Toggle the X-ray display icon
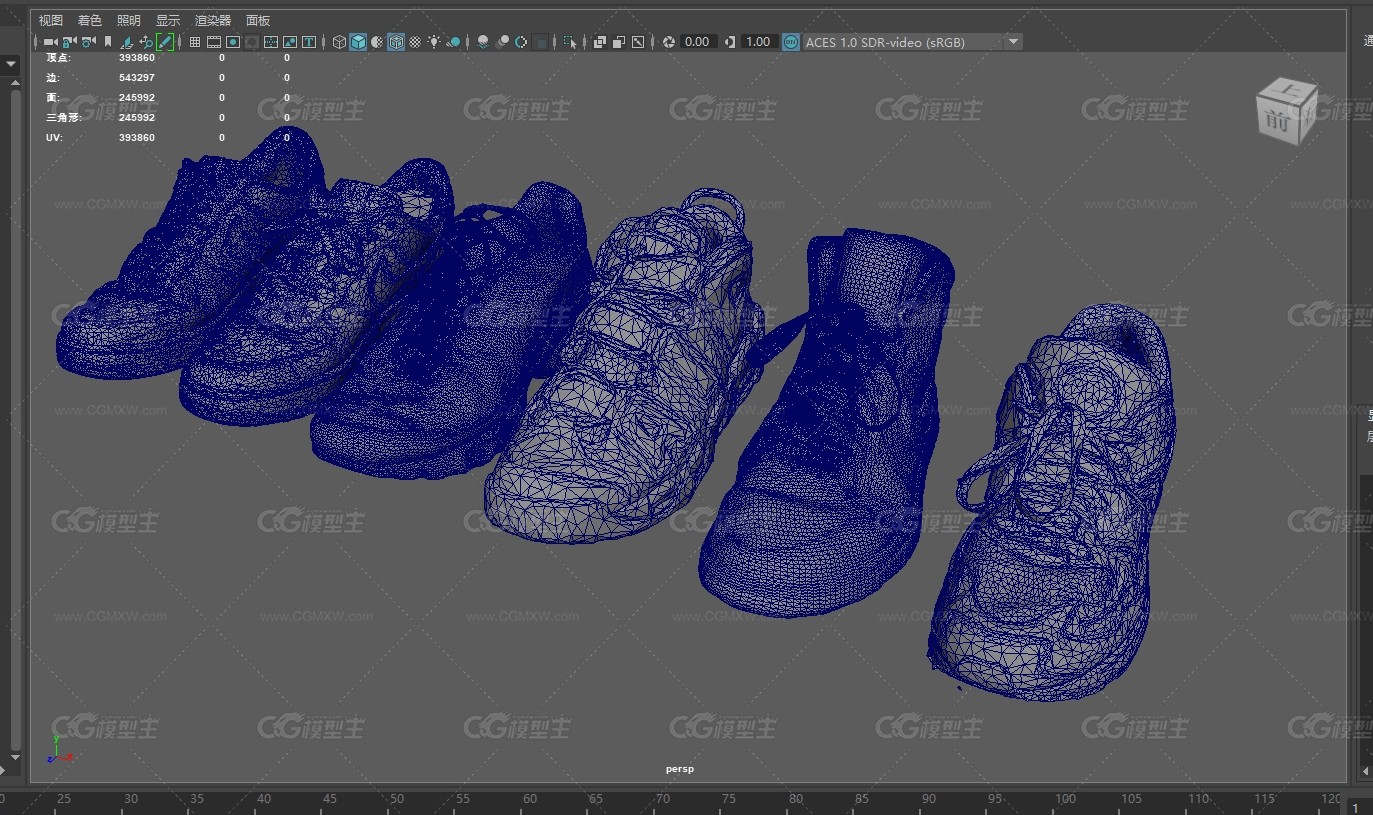The width and height of the screenshot is (1373, 815). (599, 42)
